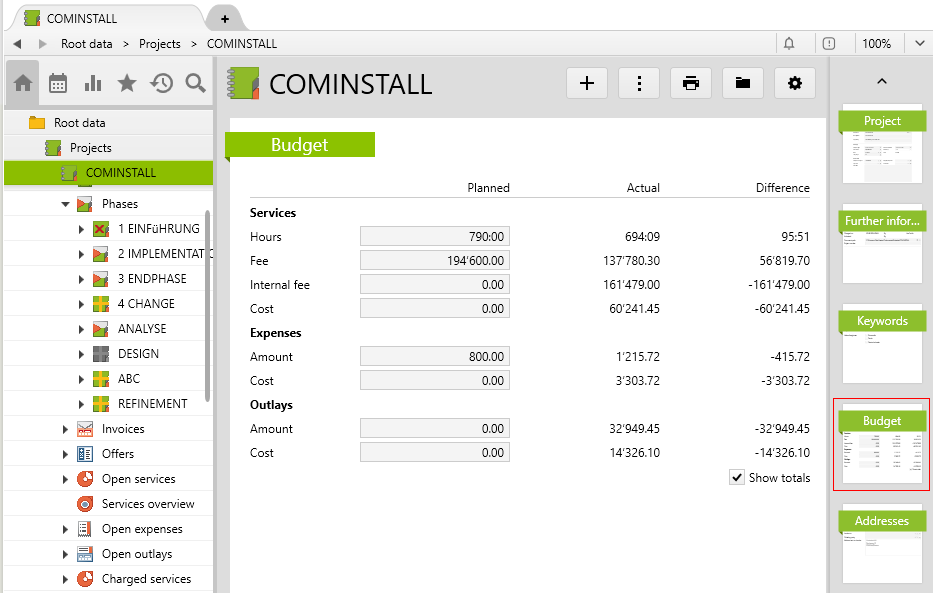Click the add plus button
The height and width of the screenshot is (593, 933).
(587, 83)
